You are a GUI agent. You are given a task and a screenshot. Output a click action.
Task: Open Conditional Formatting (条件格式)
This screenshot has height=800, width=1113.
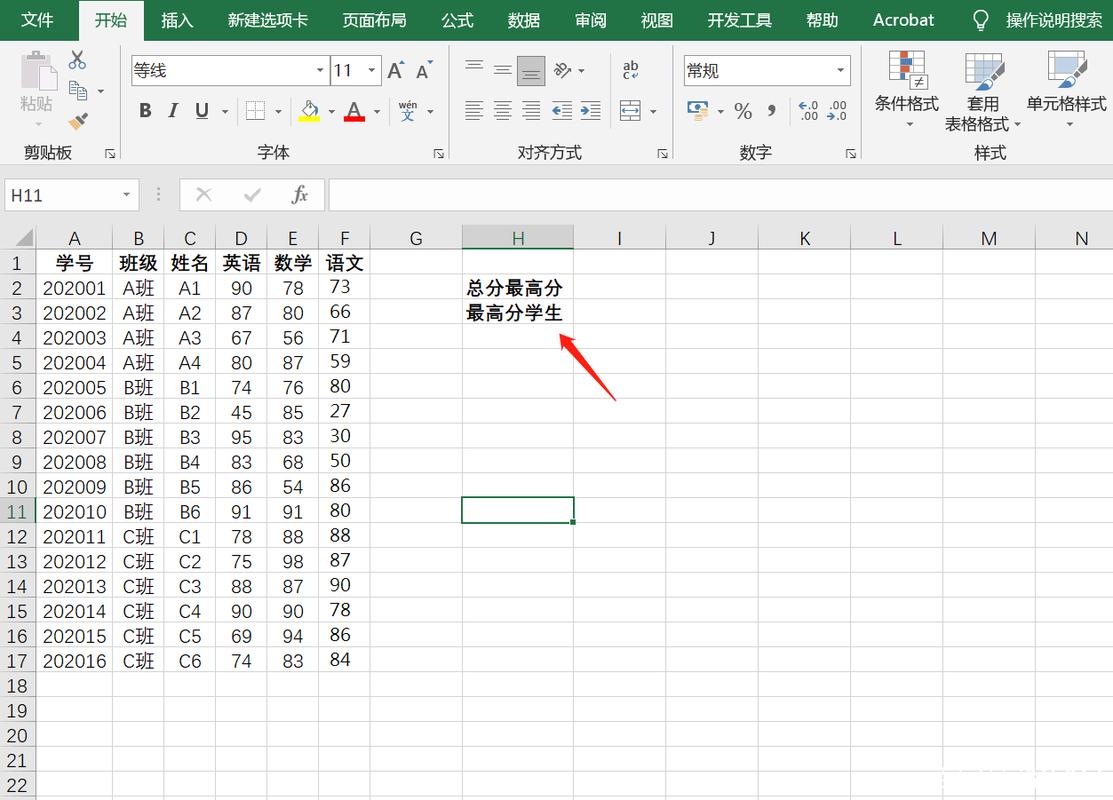click(906, 89)
